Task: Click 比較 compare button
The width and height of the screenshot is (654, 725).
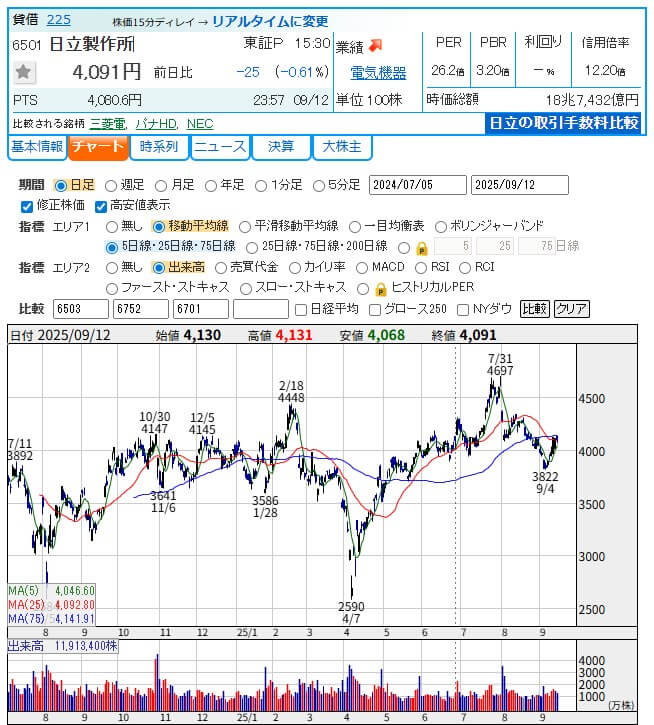Action: tap(535, 309)
